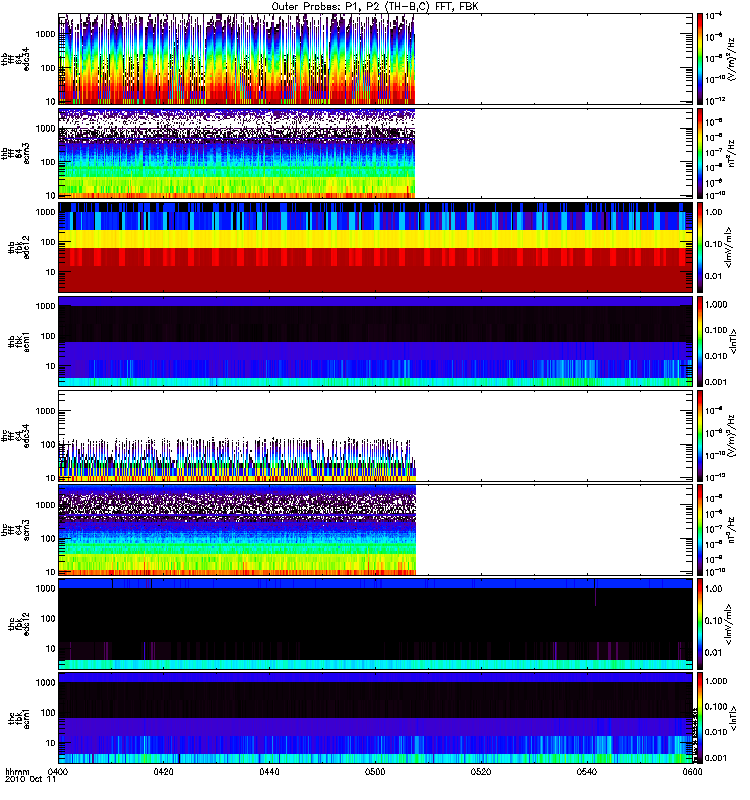Click the thb fff edc34 spectrogram panel
The width and height of the screenshot is (750, 800).
pyautogui.click(x=376, y=59)
